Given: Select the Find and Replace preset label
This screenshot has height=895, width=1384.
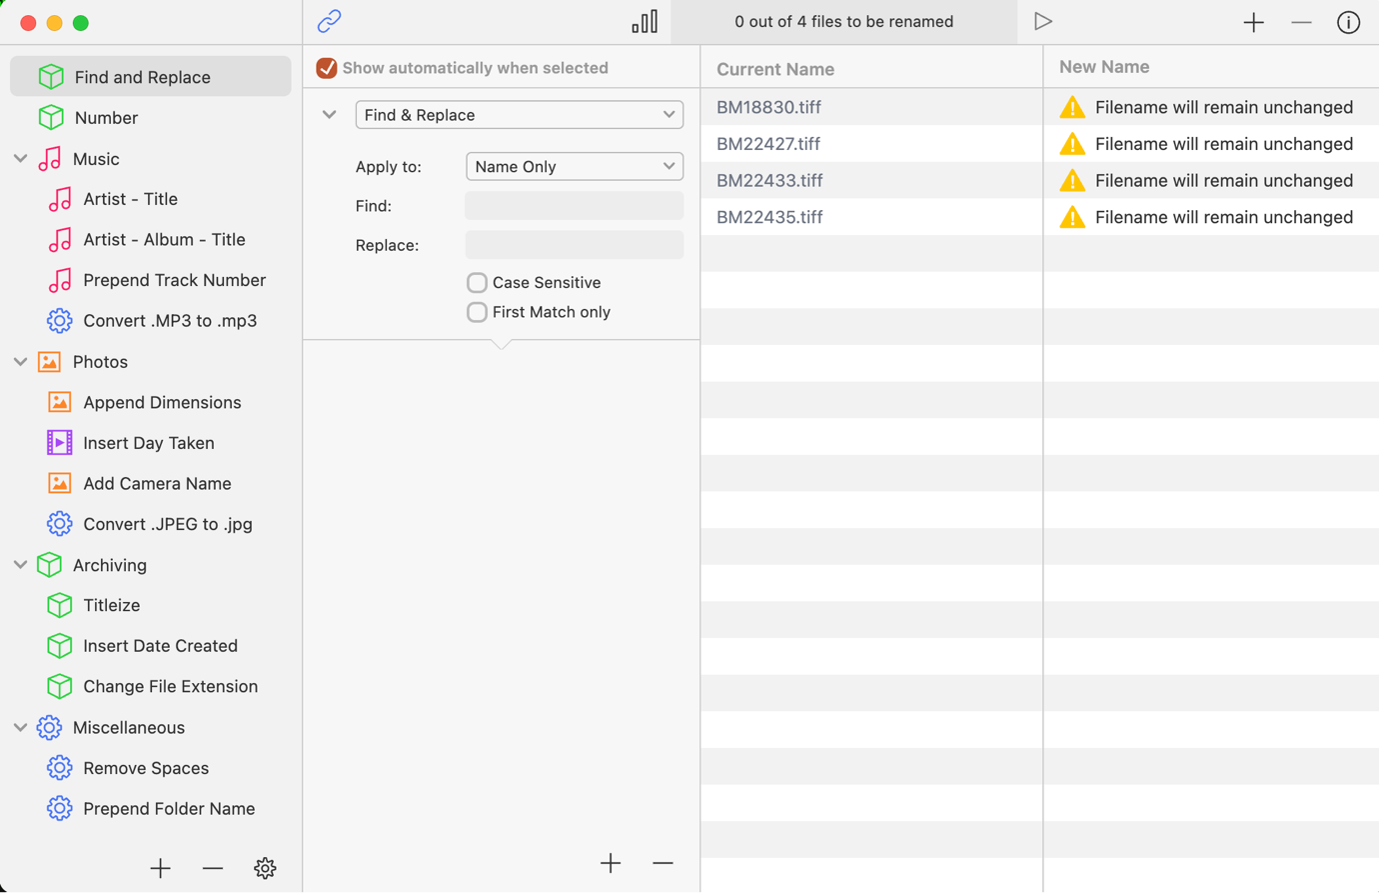Looking at the screenshot, I should pos(142,77).
